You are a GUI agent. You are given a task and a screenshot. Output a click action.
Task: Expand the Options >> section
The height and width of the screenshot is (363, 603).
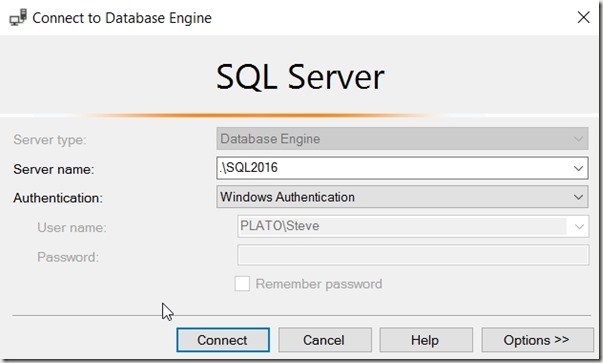coord(537,340)
